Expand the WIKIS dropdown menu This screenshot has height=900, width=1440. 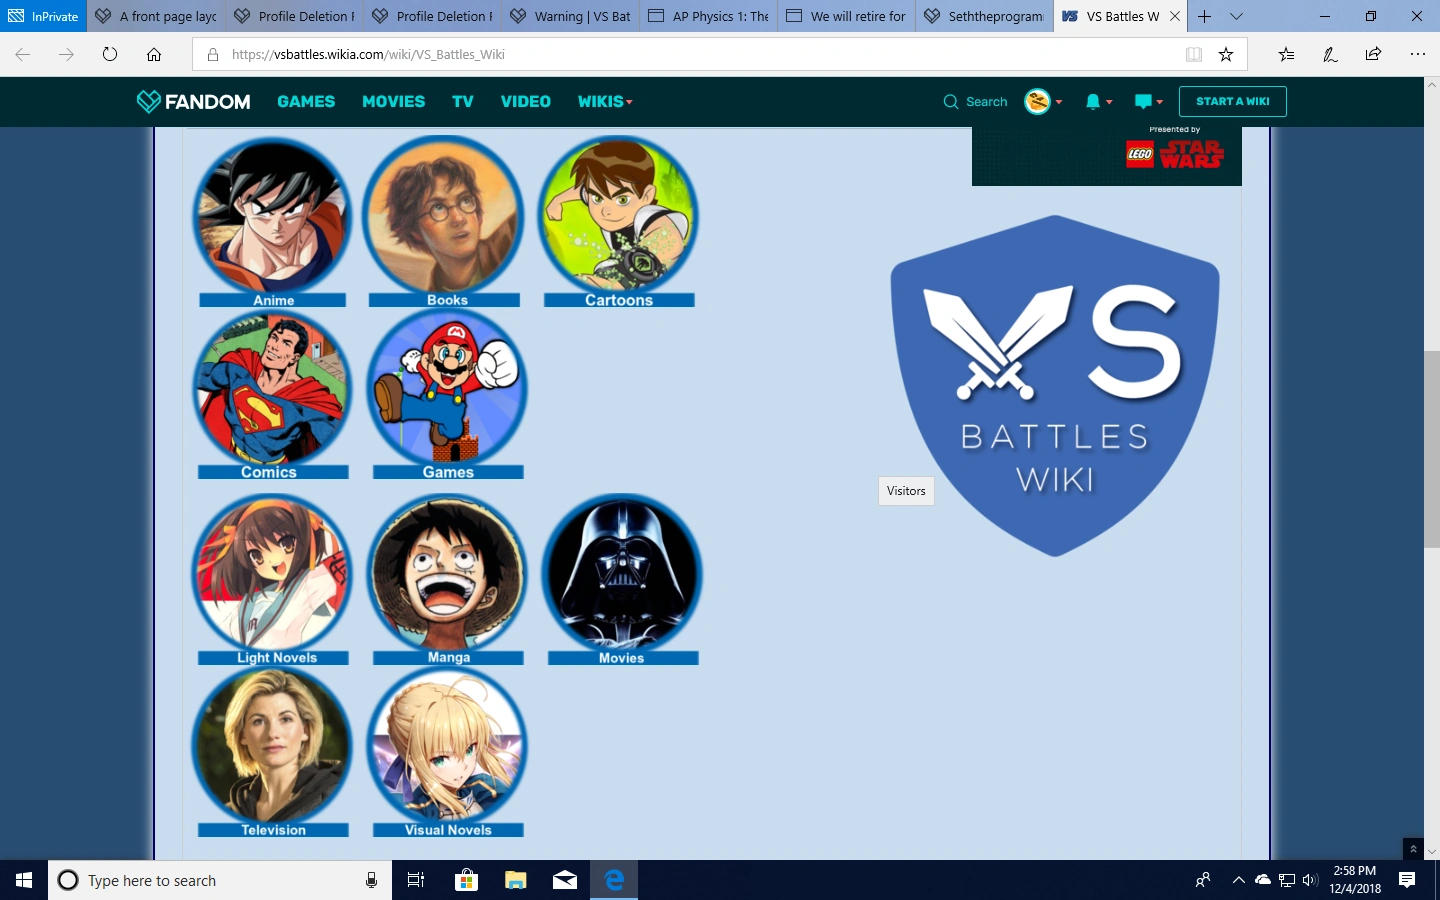(x=605, y=101)
